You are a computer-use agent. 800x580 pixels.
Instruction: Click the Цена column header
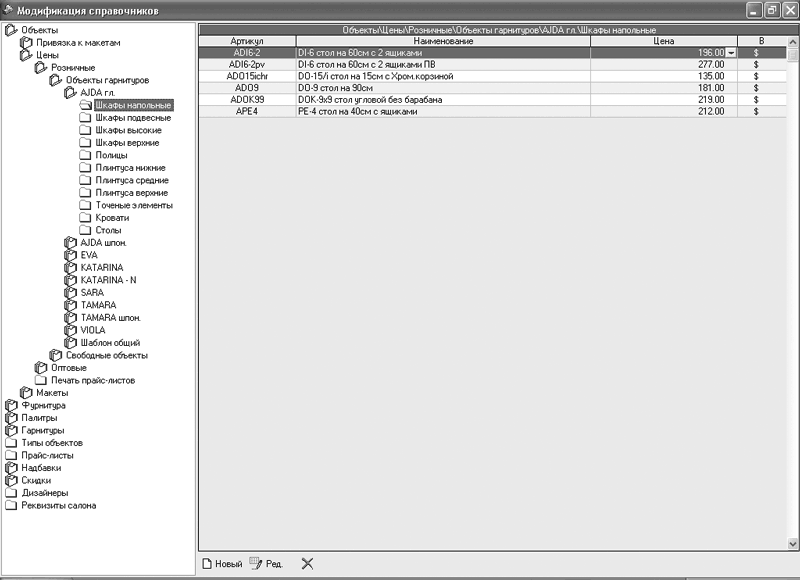pyautogui.click(x=664, y=41)
